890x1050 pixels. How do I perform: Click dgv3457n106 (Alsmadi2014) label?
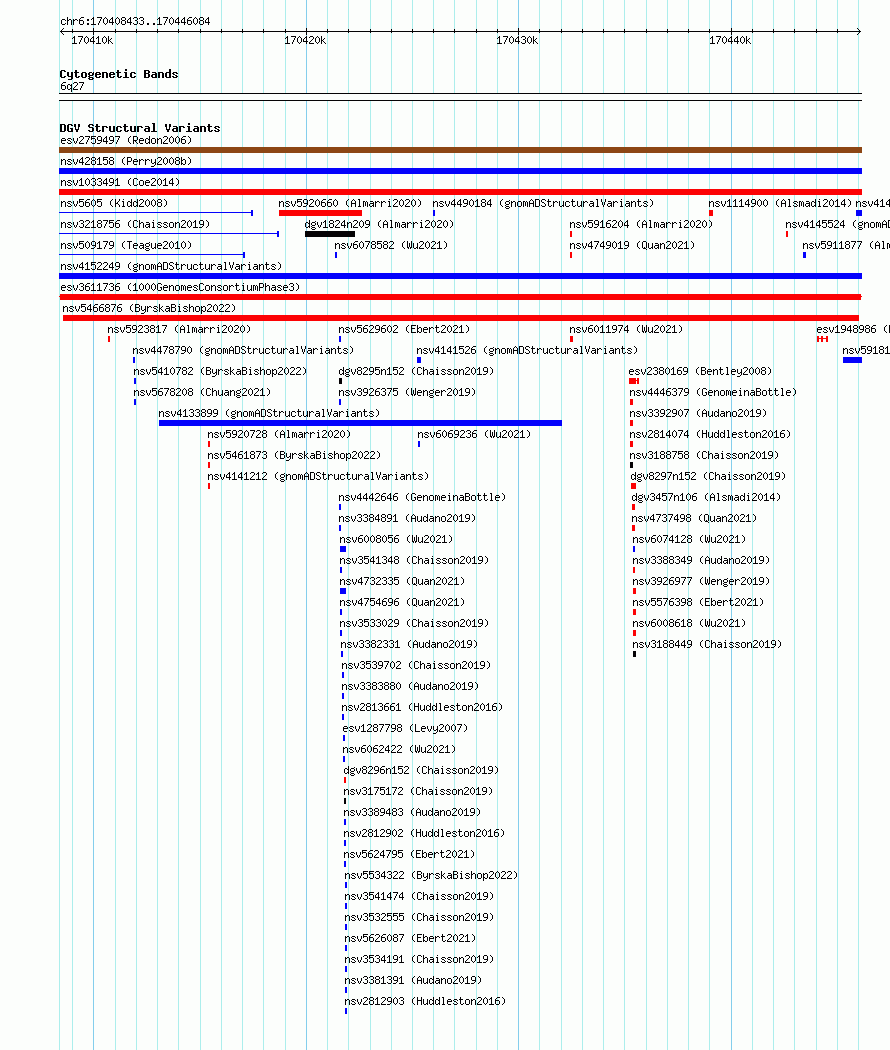(x=706, y=497)
